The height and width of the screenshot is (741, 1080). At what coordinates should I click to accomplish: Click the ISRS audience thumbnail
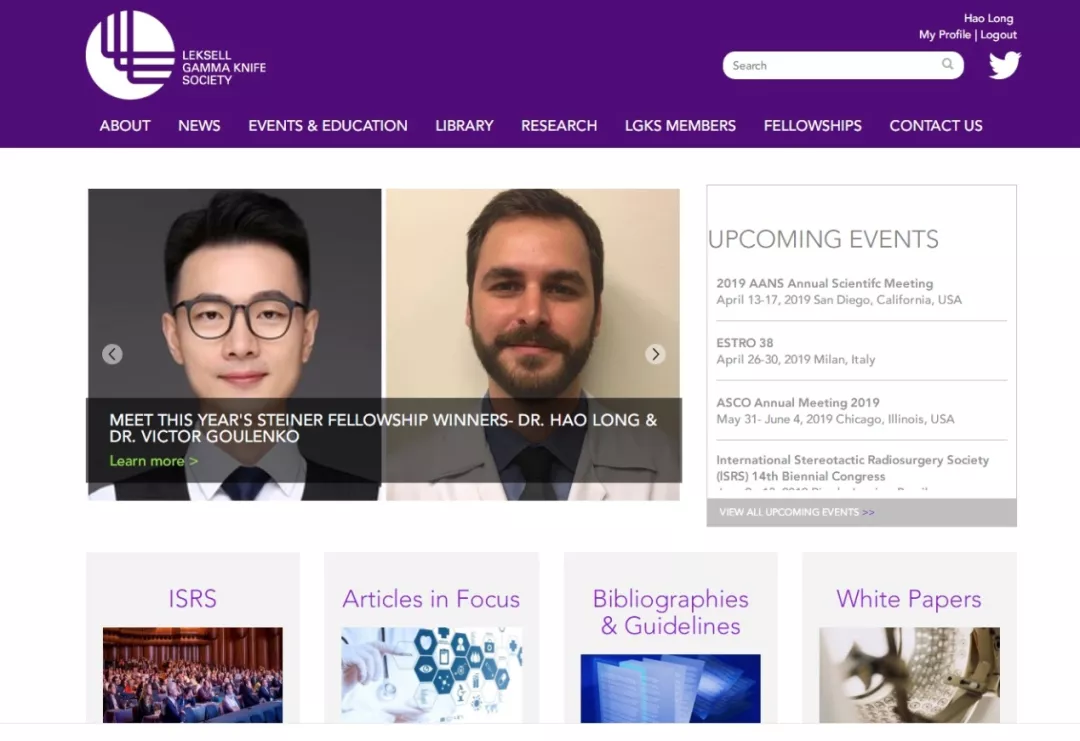click(x=193, y=675)
